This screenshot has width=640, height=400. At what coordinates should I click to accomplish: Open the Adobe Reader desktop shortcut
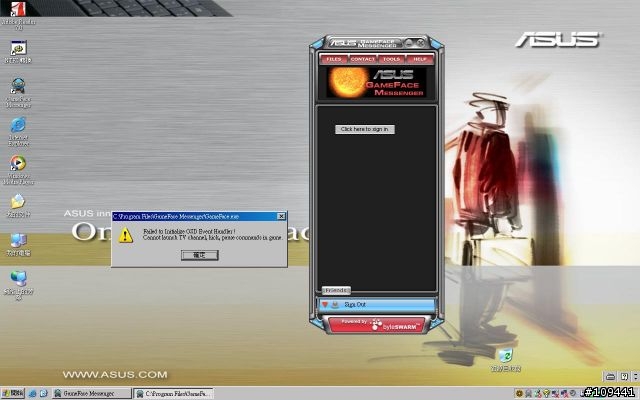click(x=18, y=16)
